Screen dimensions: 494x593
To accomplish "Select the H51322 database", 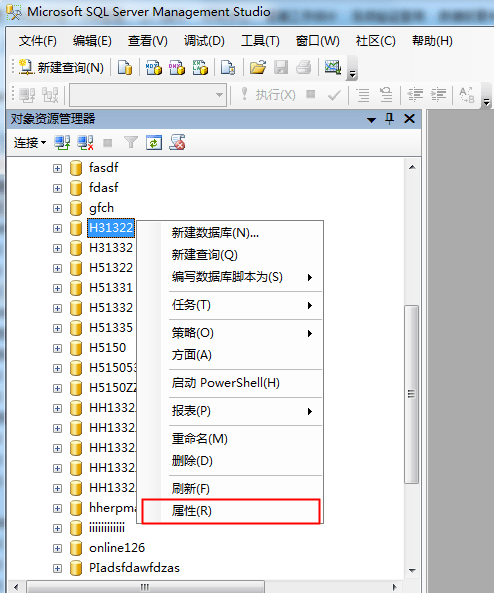I will [111, 268].
